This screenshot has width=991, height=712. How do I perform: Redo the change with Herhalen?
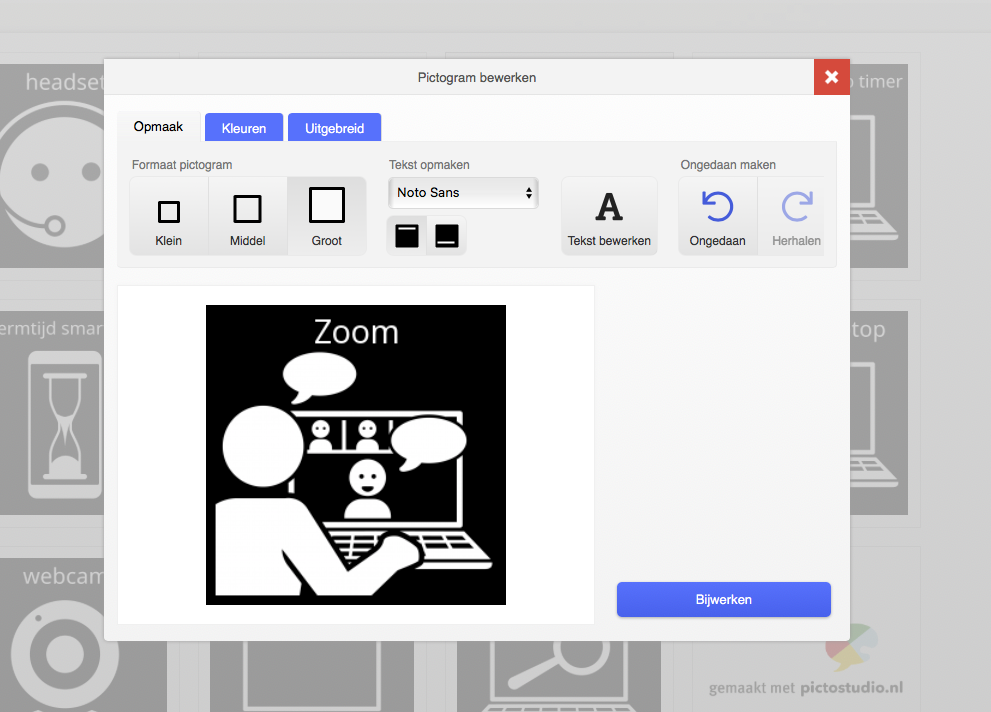tap(793, 215)
